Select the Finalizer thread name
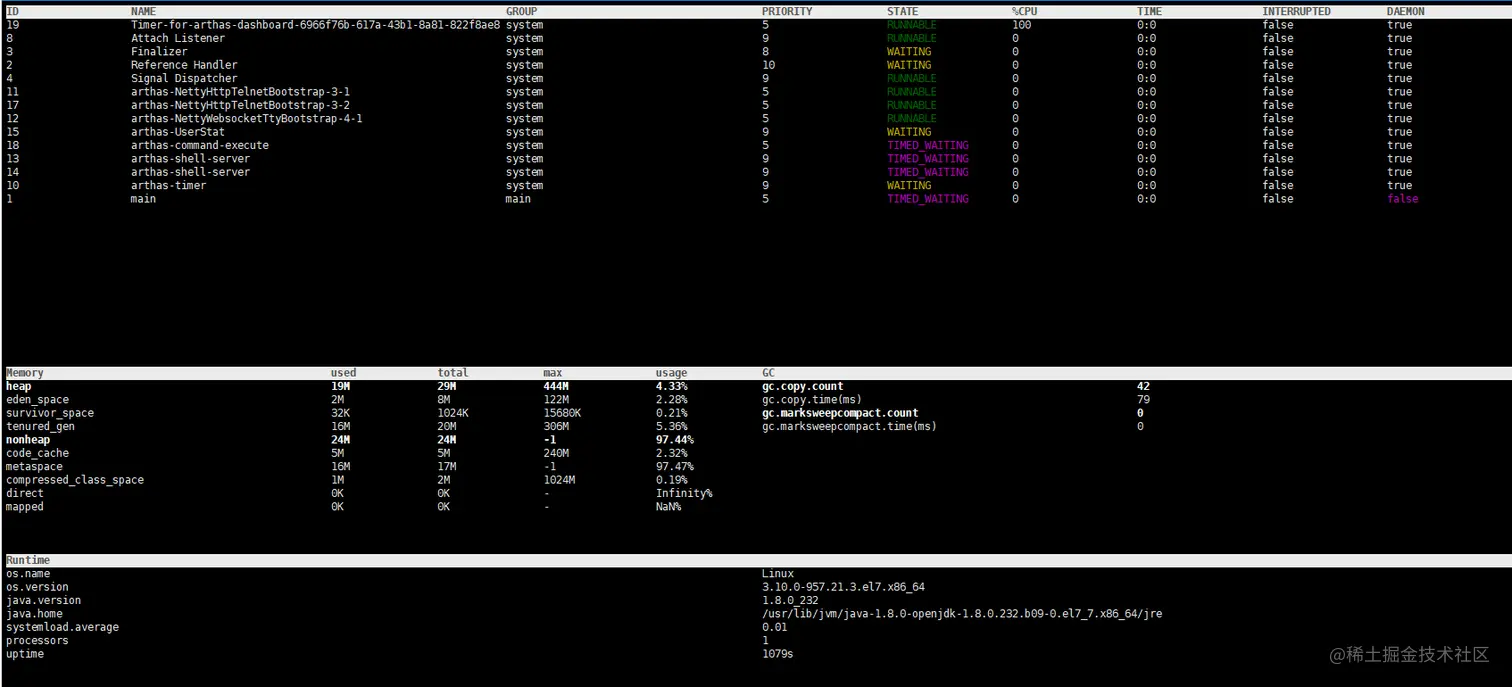Viewport: 1512px width, 687px height. tap(159, 52)
